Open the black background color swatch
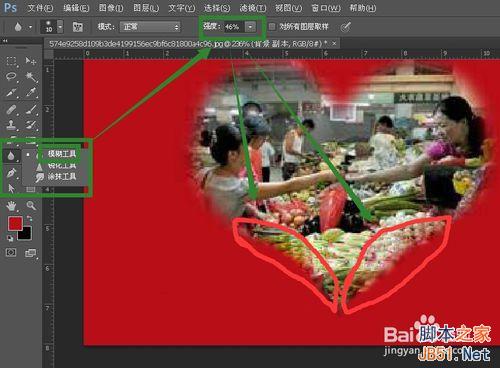 click(25, 234)
